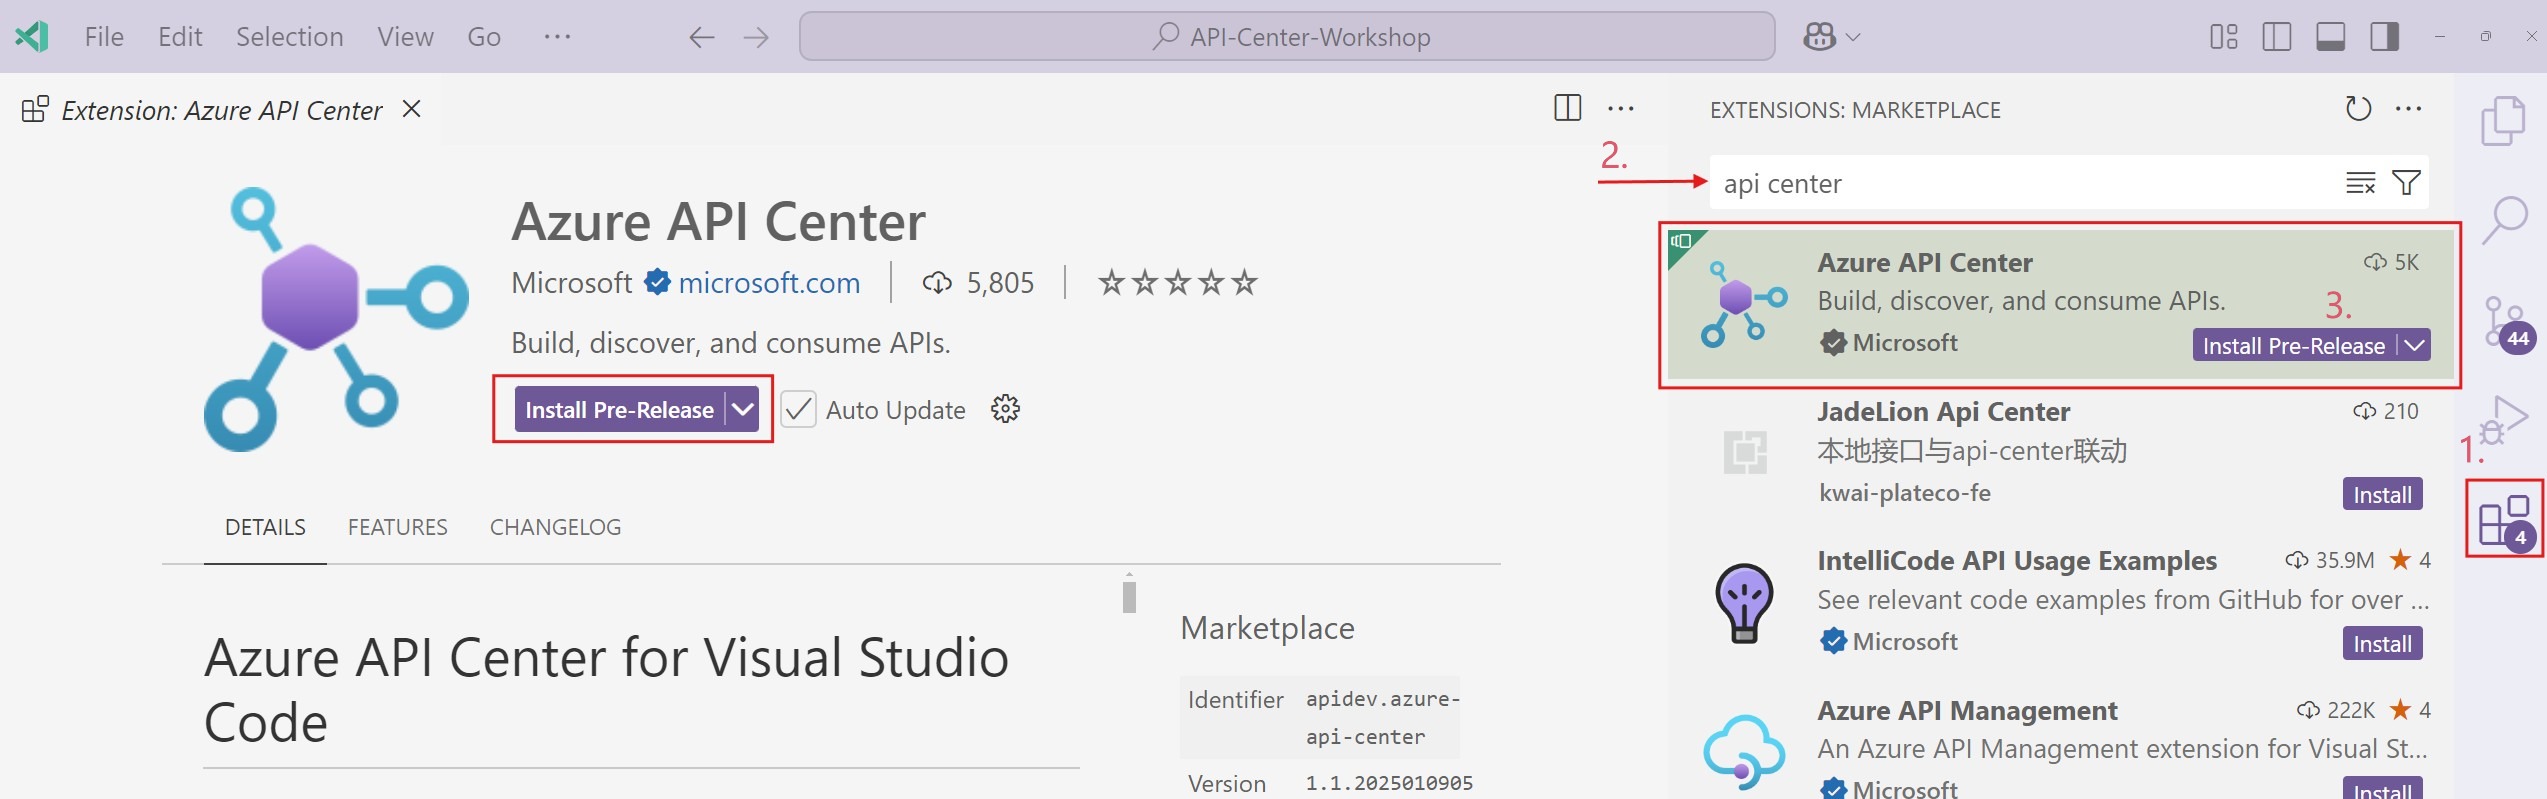Open the Search view in activity bar
The image size is (2547, 799).
pos(2504,219)
